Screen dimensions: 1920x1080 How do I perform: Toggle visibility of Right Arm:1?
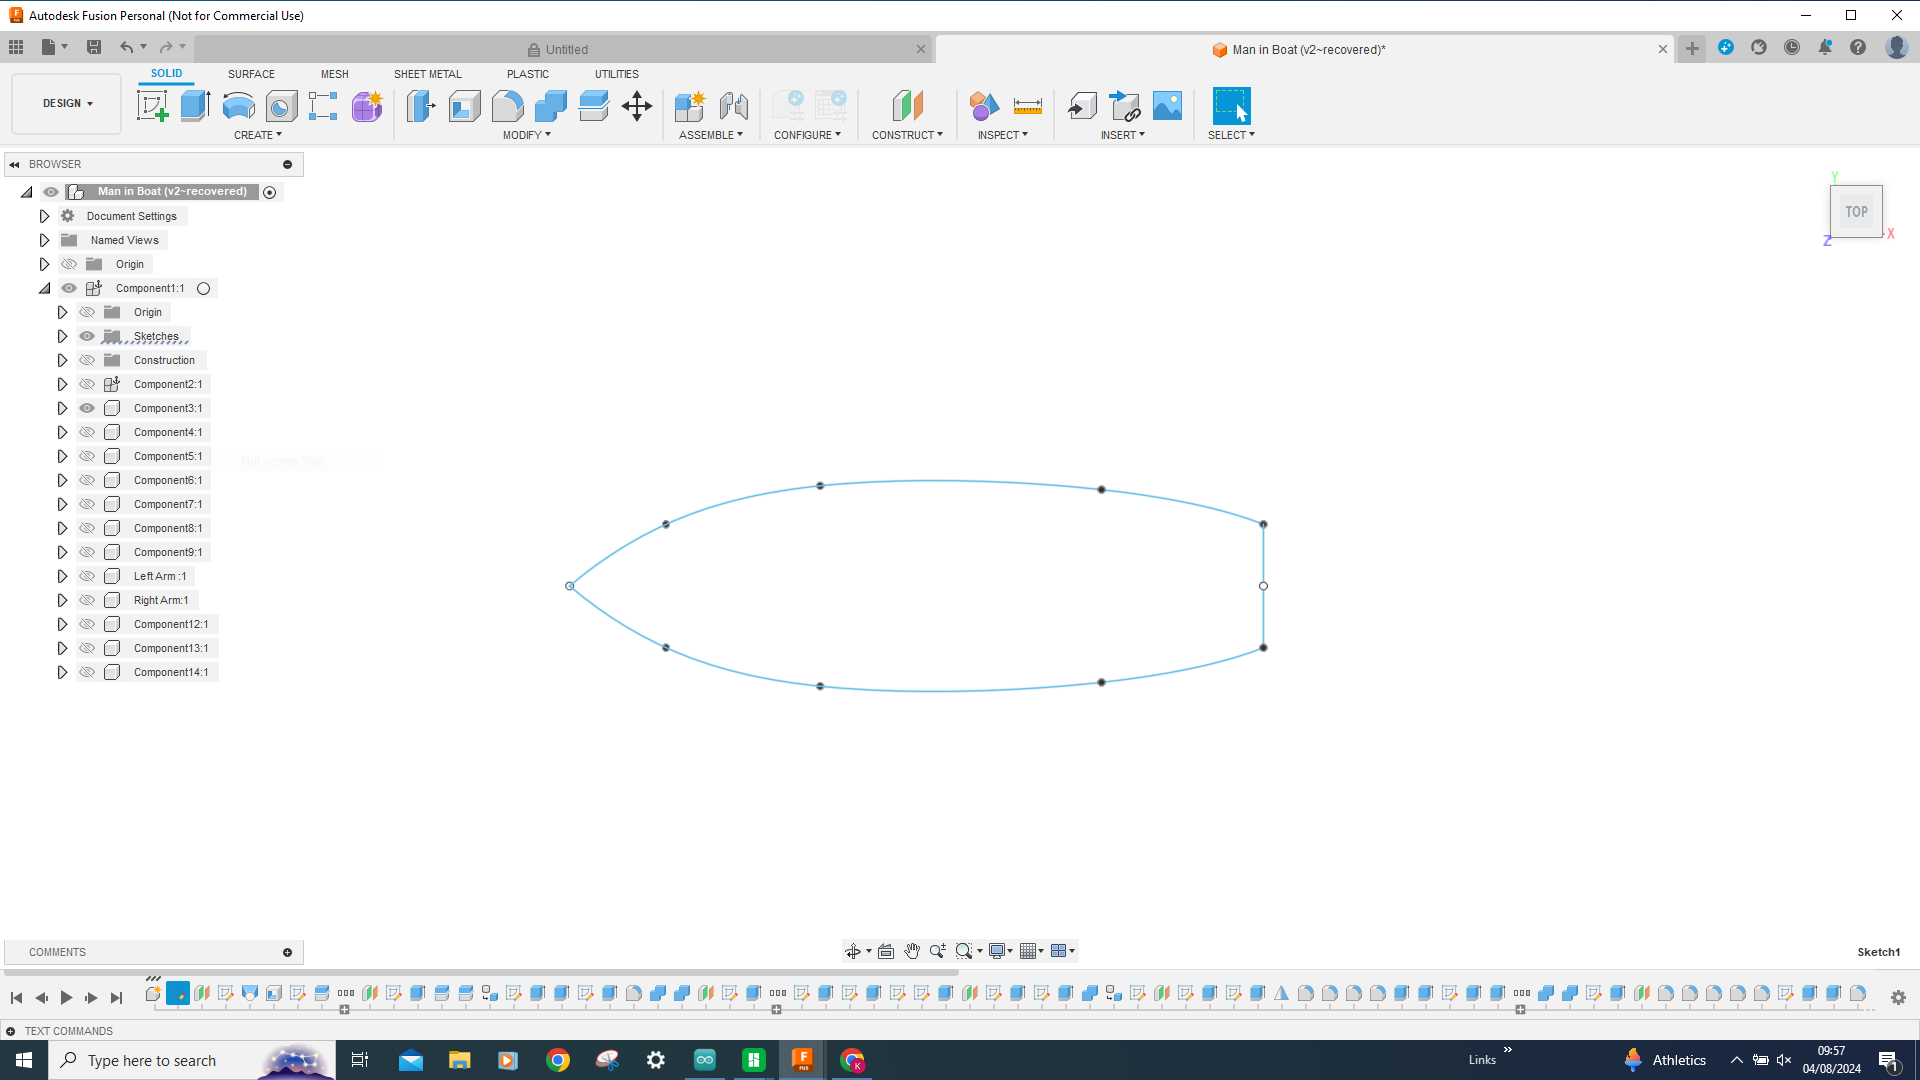[x=87, y=599]
